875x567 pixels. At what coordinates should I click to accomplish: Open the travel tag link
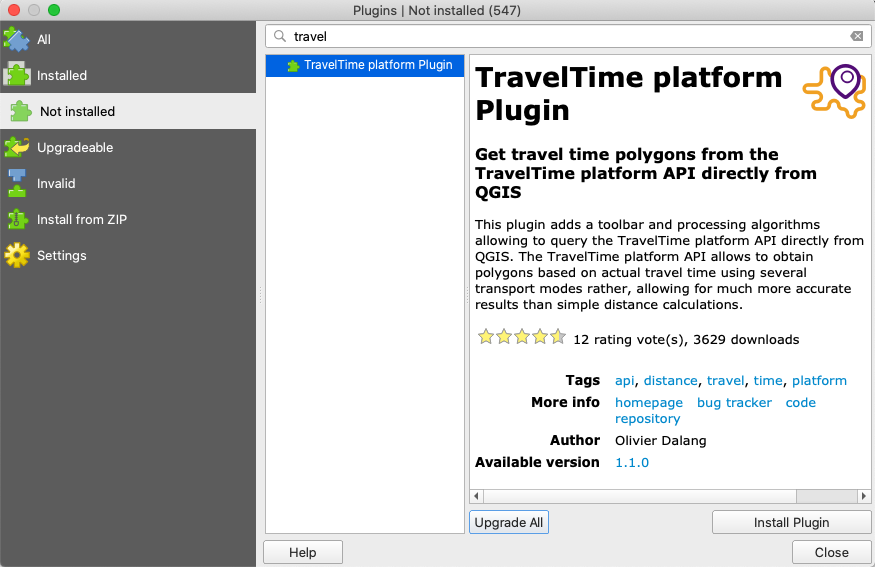coord(725,381)
